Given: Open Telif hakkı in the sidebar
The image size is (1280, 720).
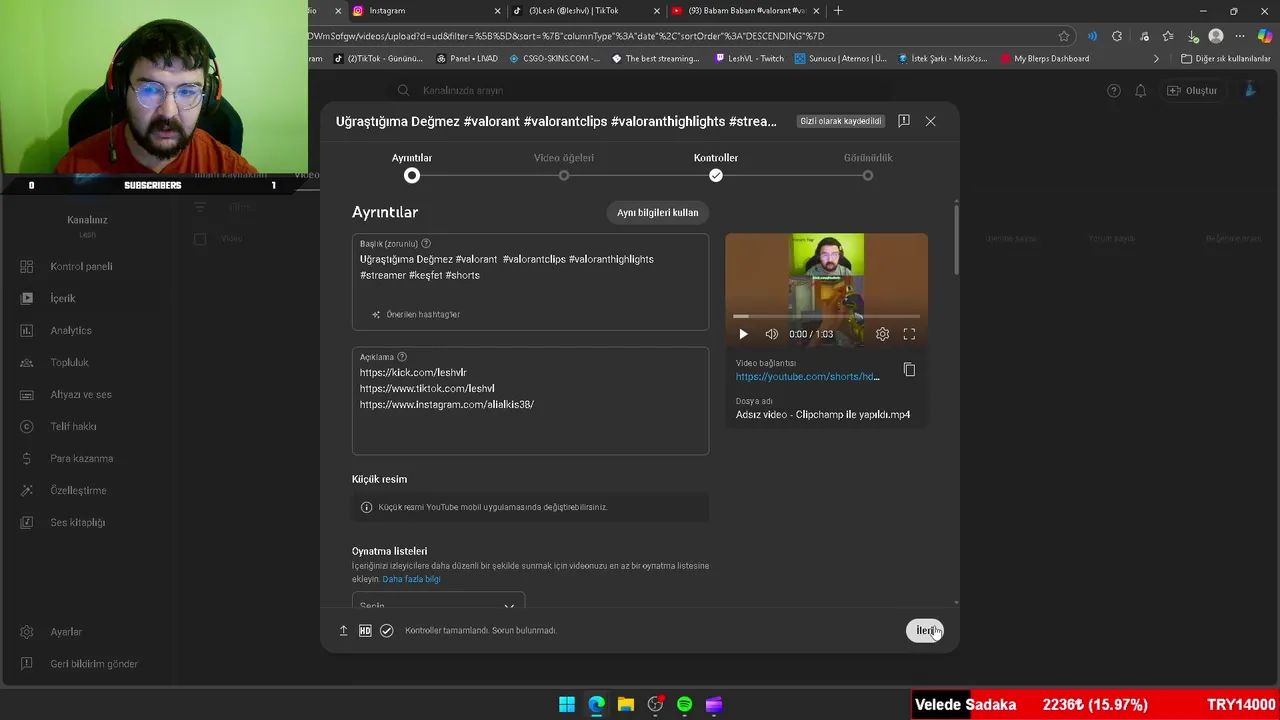Looking at the screenshot, I should [73, 427].
